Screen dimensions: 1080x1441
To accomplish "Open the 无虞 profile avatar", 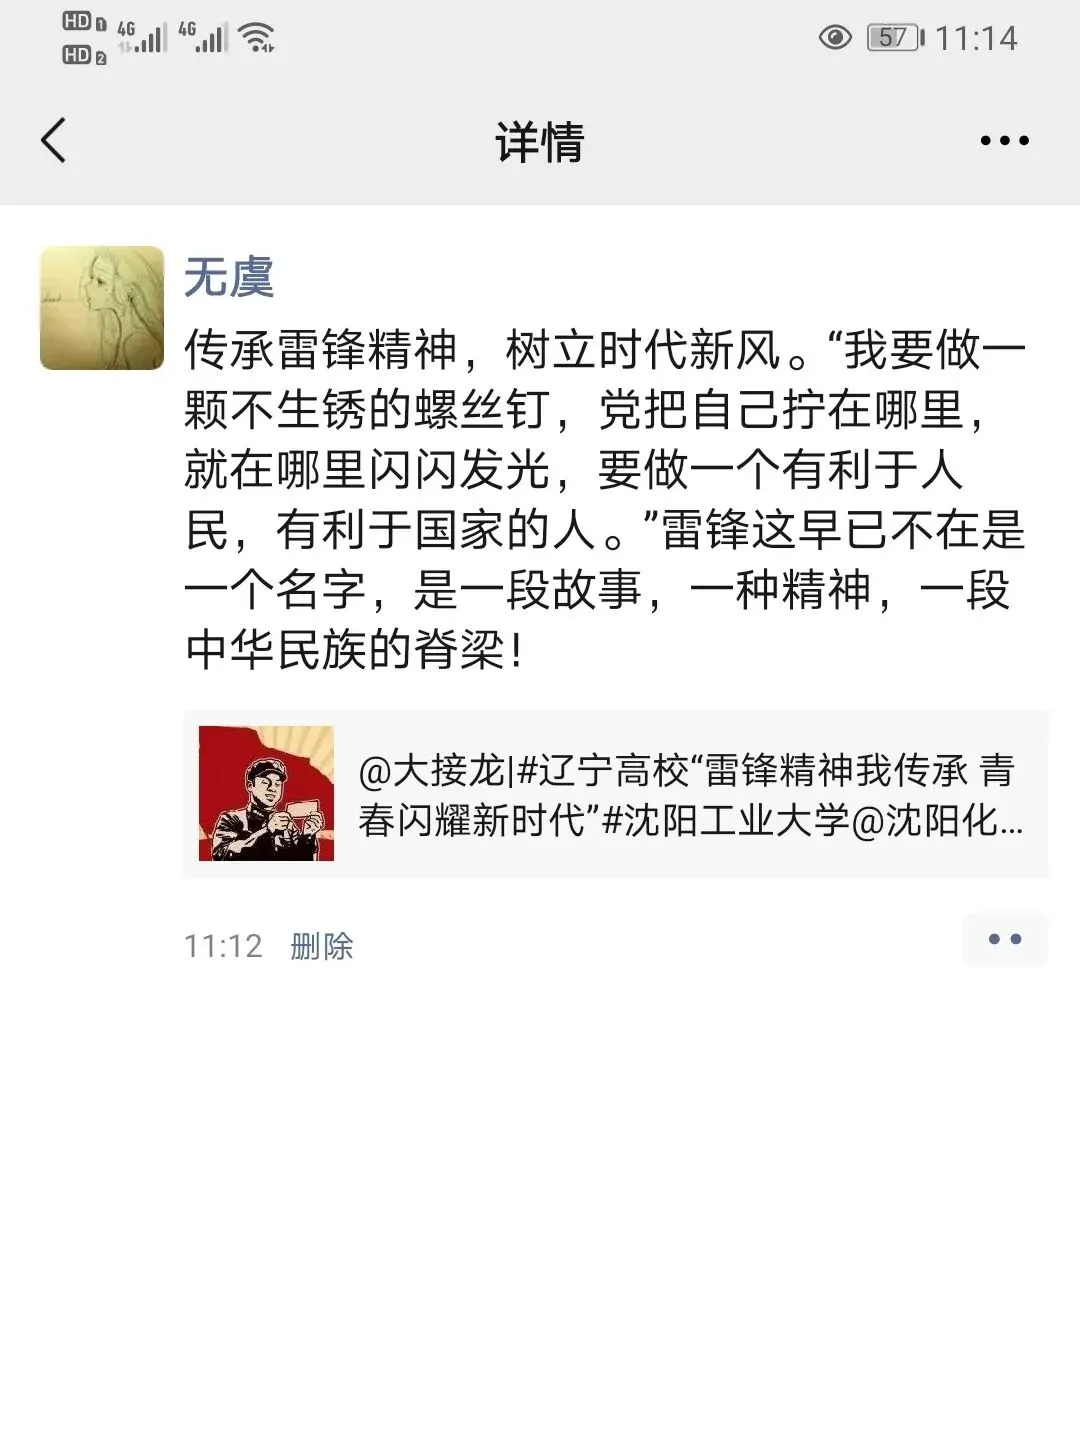I will (102, 308).
